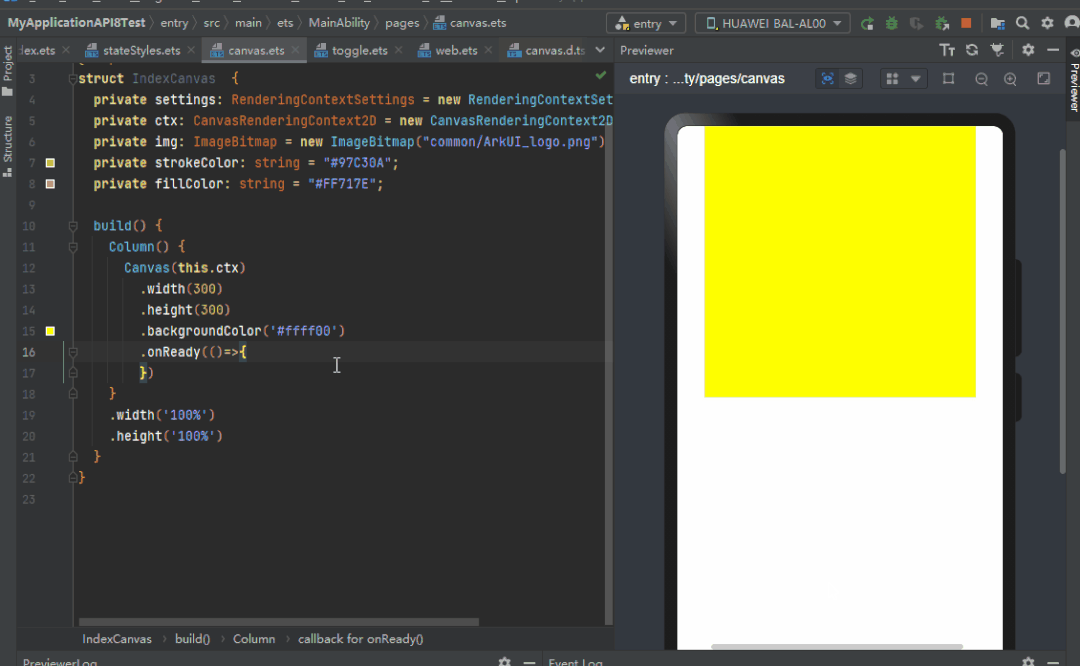Screen dimensions: 1080x666
Task: Select build() in the bottom breadcrumb
Action: pos(192,639)
